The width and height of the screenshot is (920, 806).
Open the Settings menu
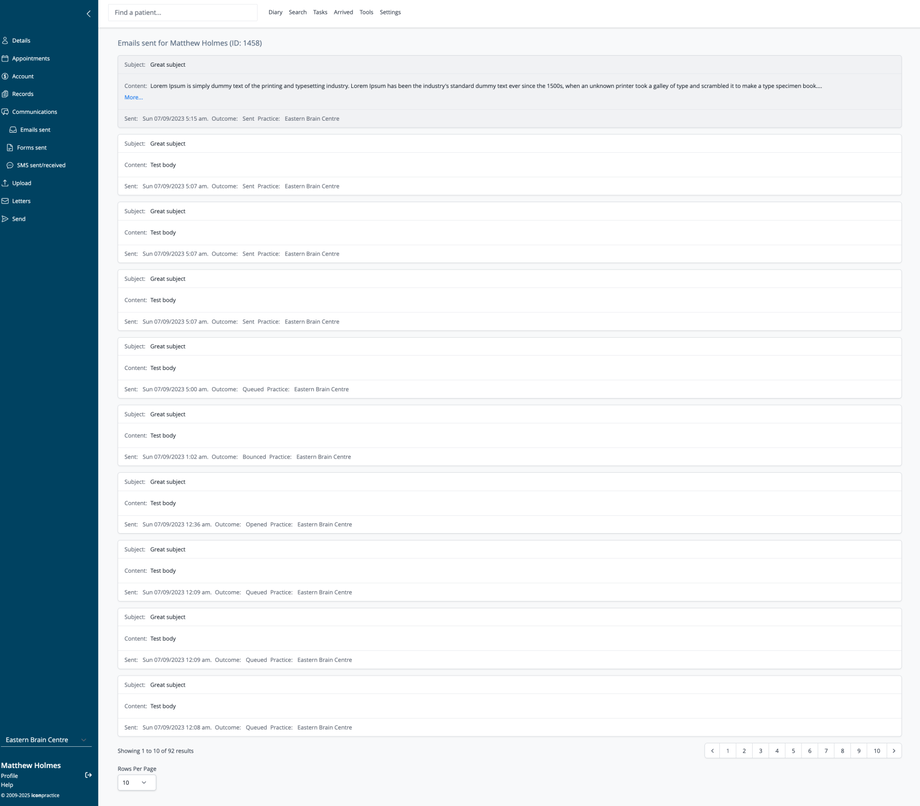coord(390,12)
